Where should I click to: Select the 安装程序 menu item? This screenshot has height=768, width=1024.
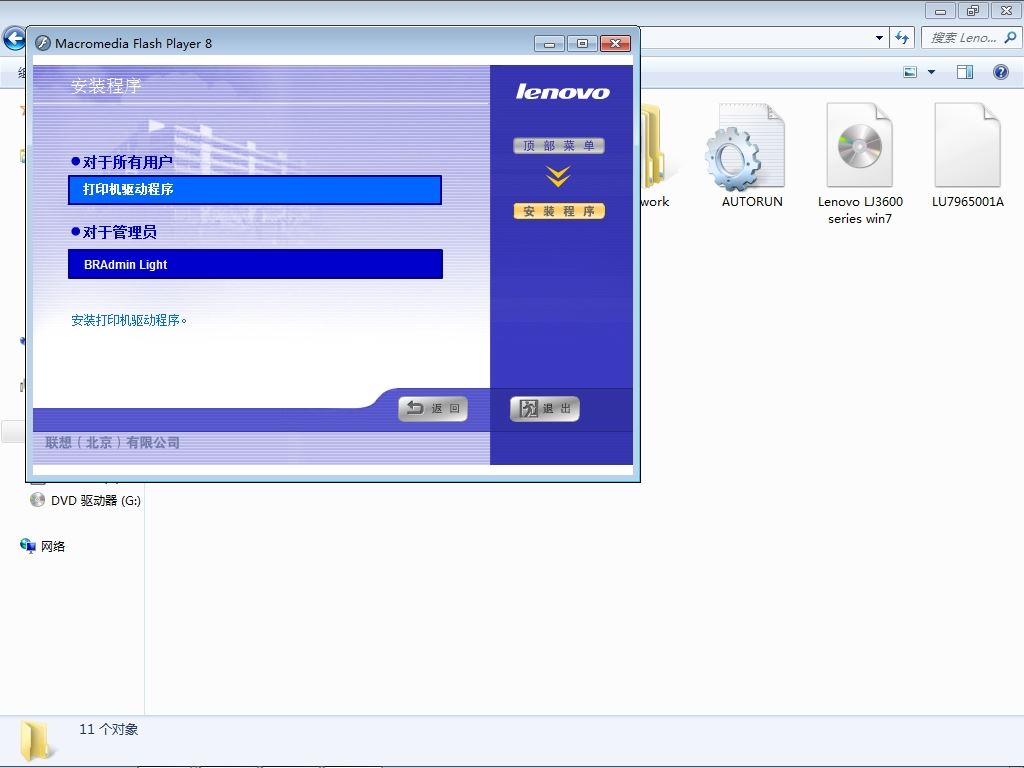559,211
